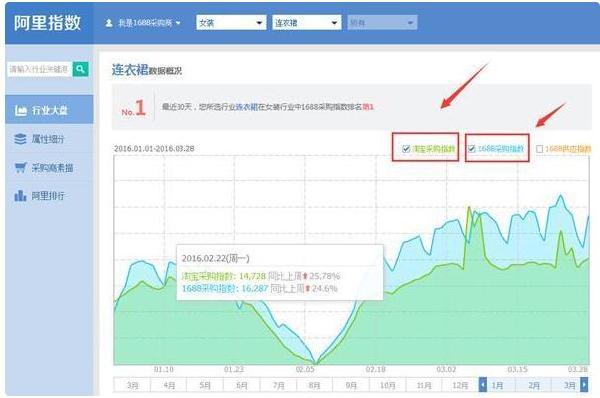Image resolution: width=600 pixels, height=398 pixels.
Task: Open the 阿里排行 sidebar menu item
Action: [49, 196]
